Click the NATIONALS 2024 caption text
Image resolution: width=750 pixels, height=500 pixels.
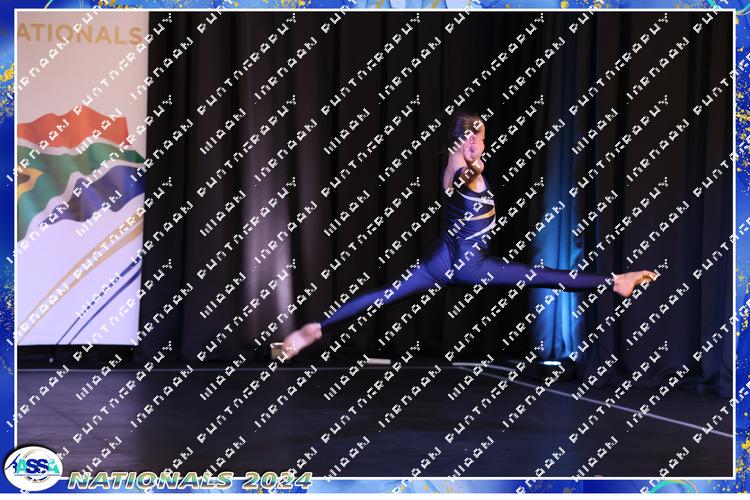pos(190,480)
